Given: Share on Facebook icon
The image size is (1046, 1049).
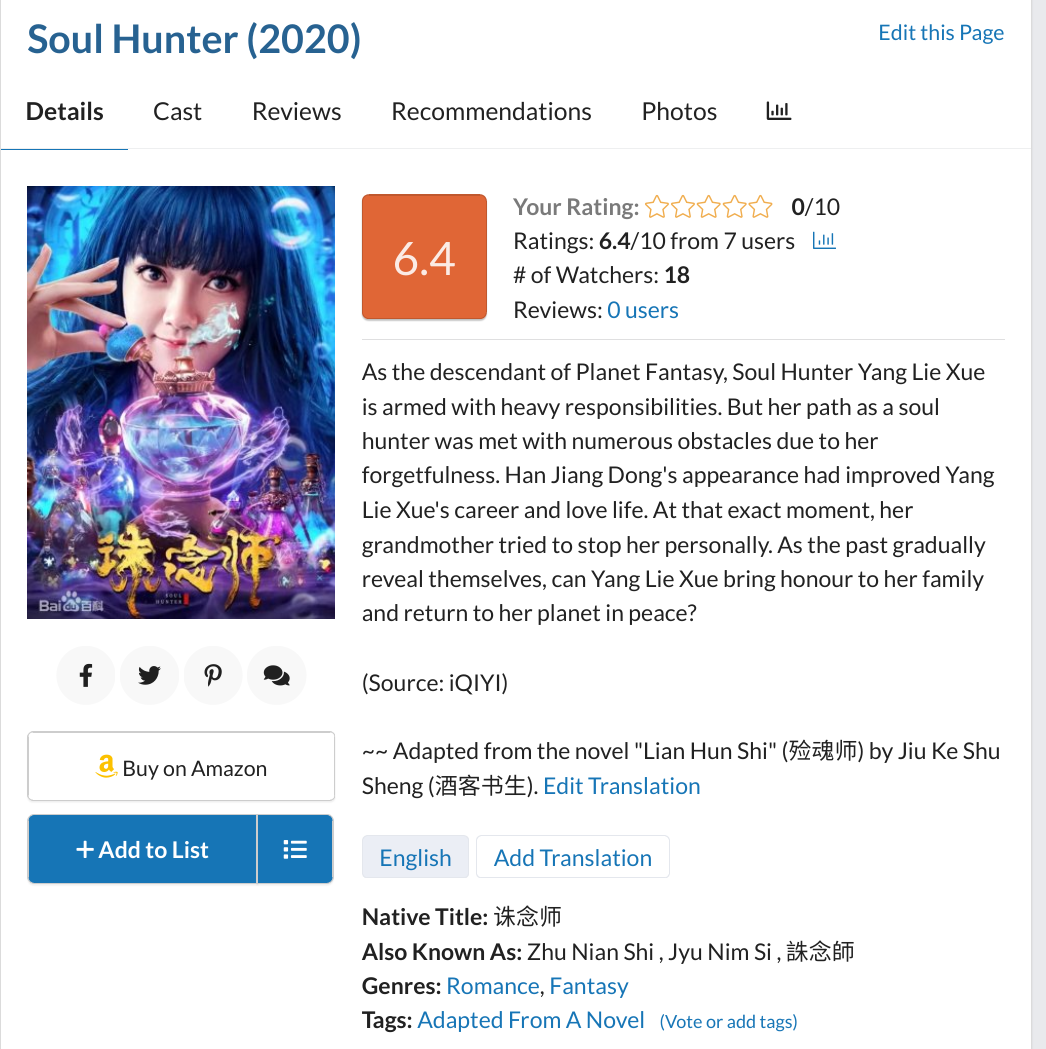Looking at the screenshot, I should tap(86, 675).
